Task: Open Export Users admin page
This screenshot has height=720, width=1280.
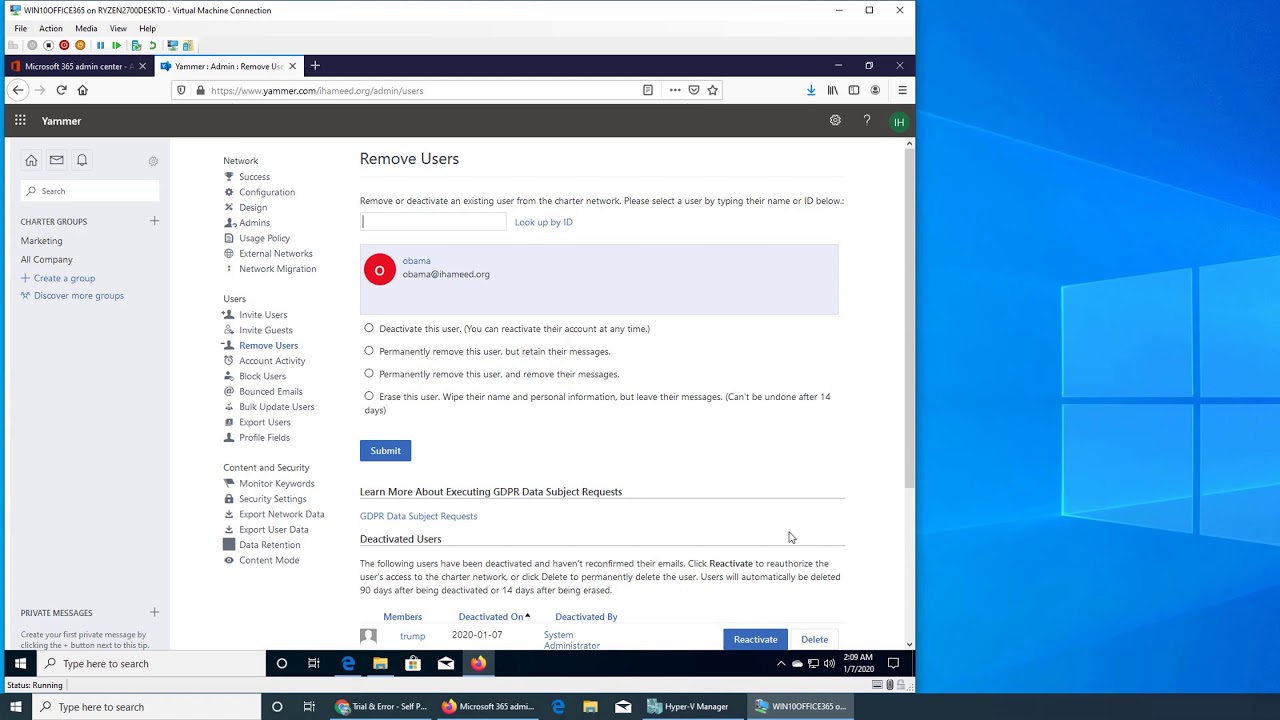Action: point(264,422)
